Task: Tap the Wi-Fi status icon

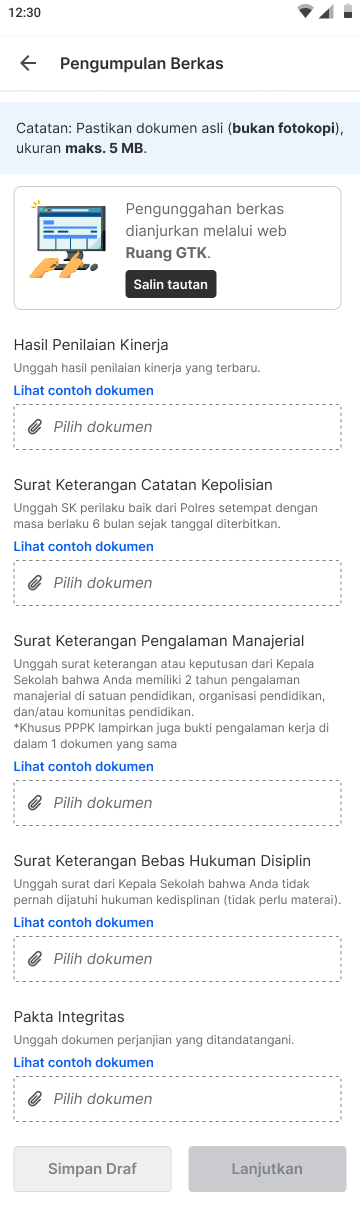Action: point(305,11)
